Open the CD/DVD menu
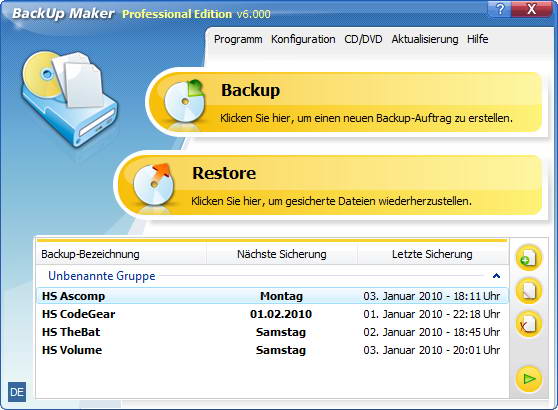This screenshot has height=410, width=558. click(363, 39)
